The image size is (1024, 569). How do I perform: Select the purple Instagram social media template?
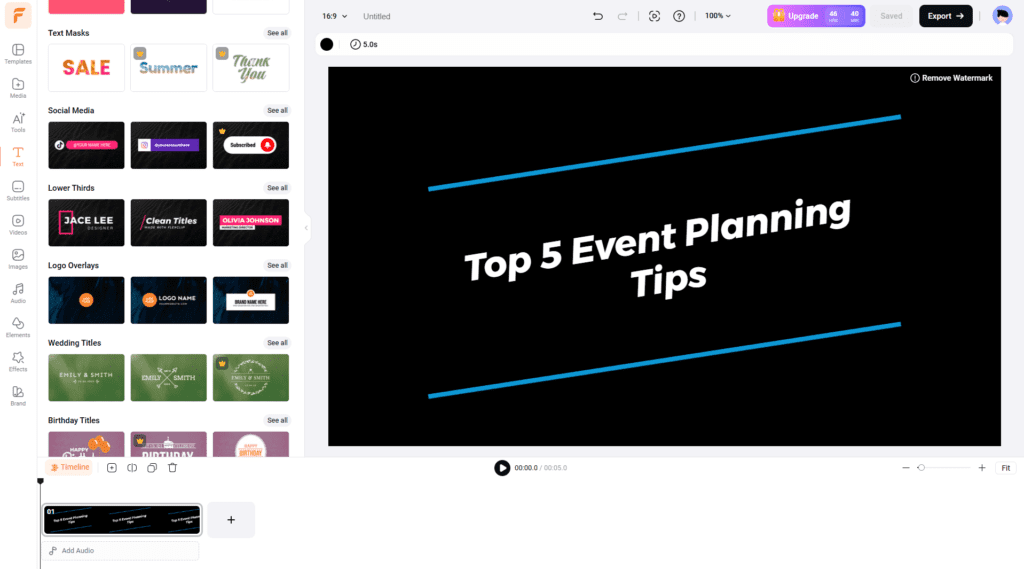168,145
